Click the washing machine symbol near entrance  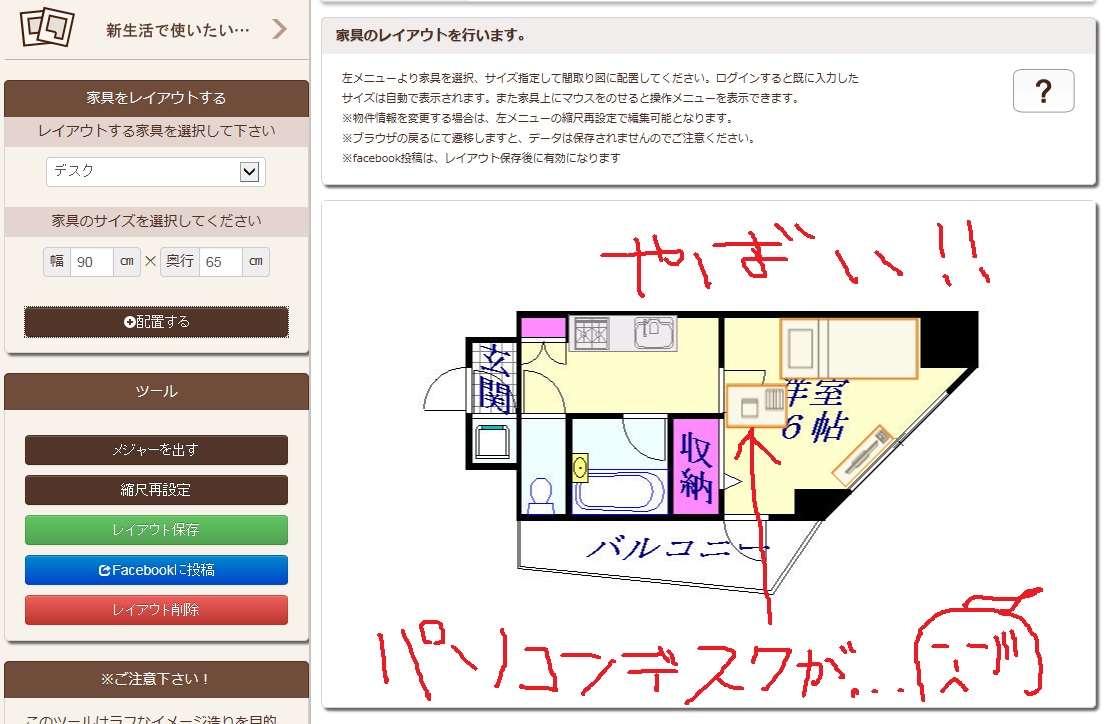(493, 440)
